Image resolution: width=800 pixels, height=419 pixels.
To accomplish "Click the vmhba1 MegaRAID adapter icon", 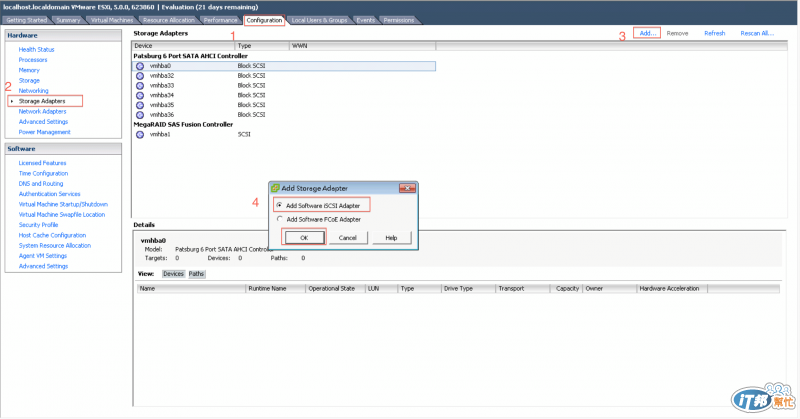I will [x=140, y=134].
